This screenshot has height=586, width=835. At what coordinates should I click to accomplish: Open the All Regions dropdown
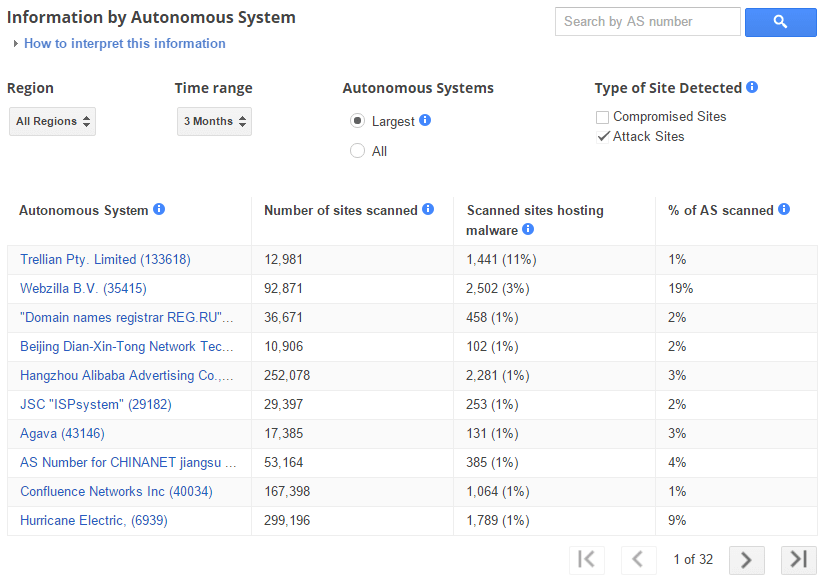[x=53, y=121]
